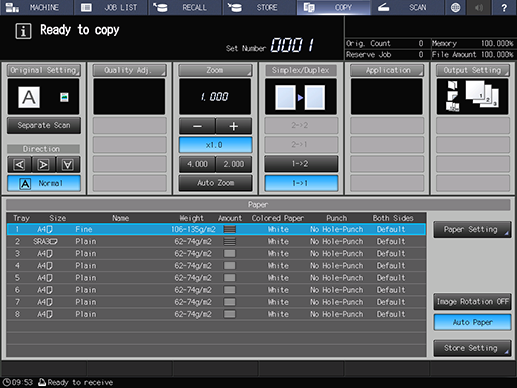Click the tray 2 paper amount indicator

coord(230,241)
